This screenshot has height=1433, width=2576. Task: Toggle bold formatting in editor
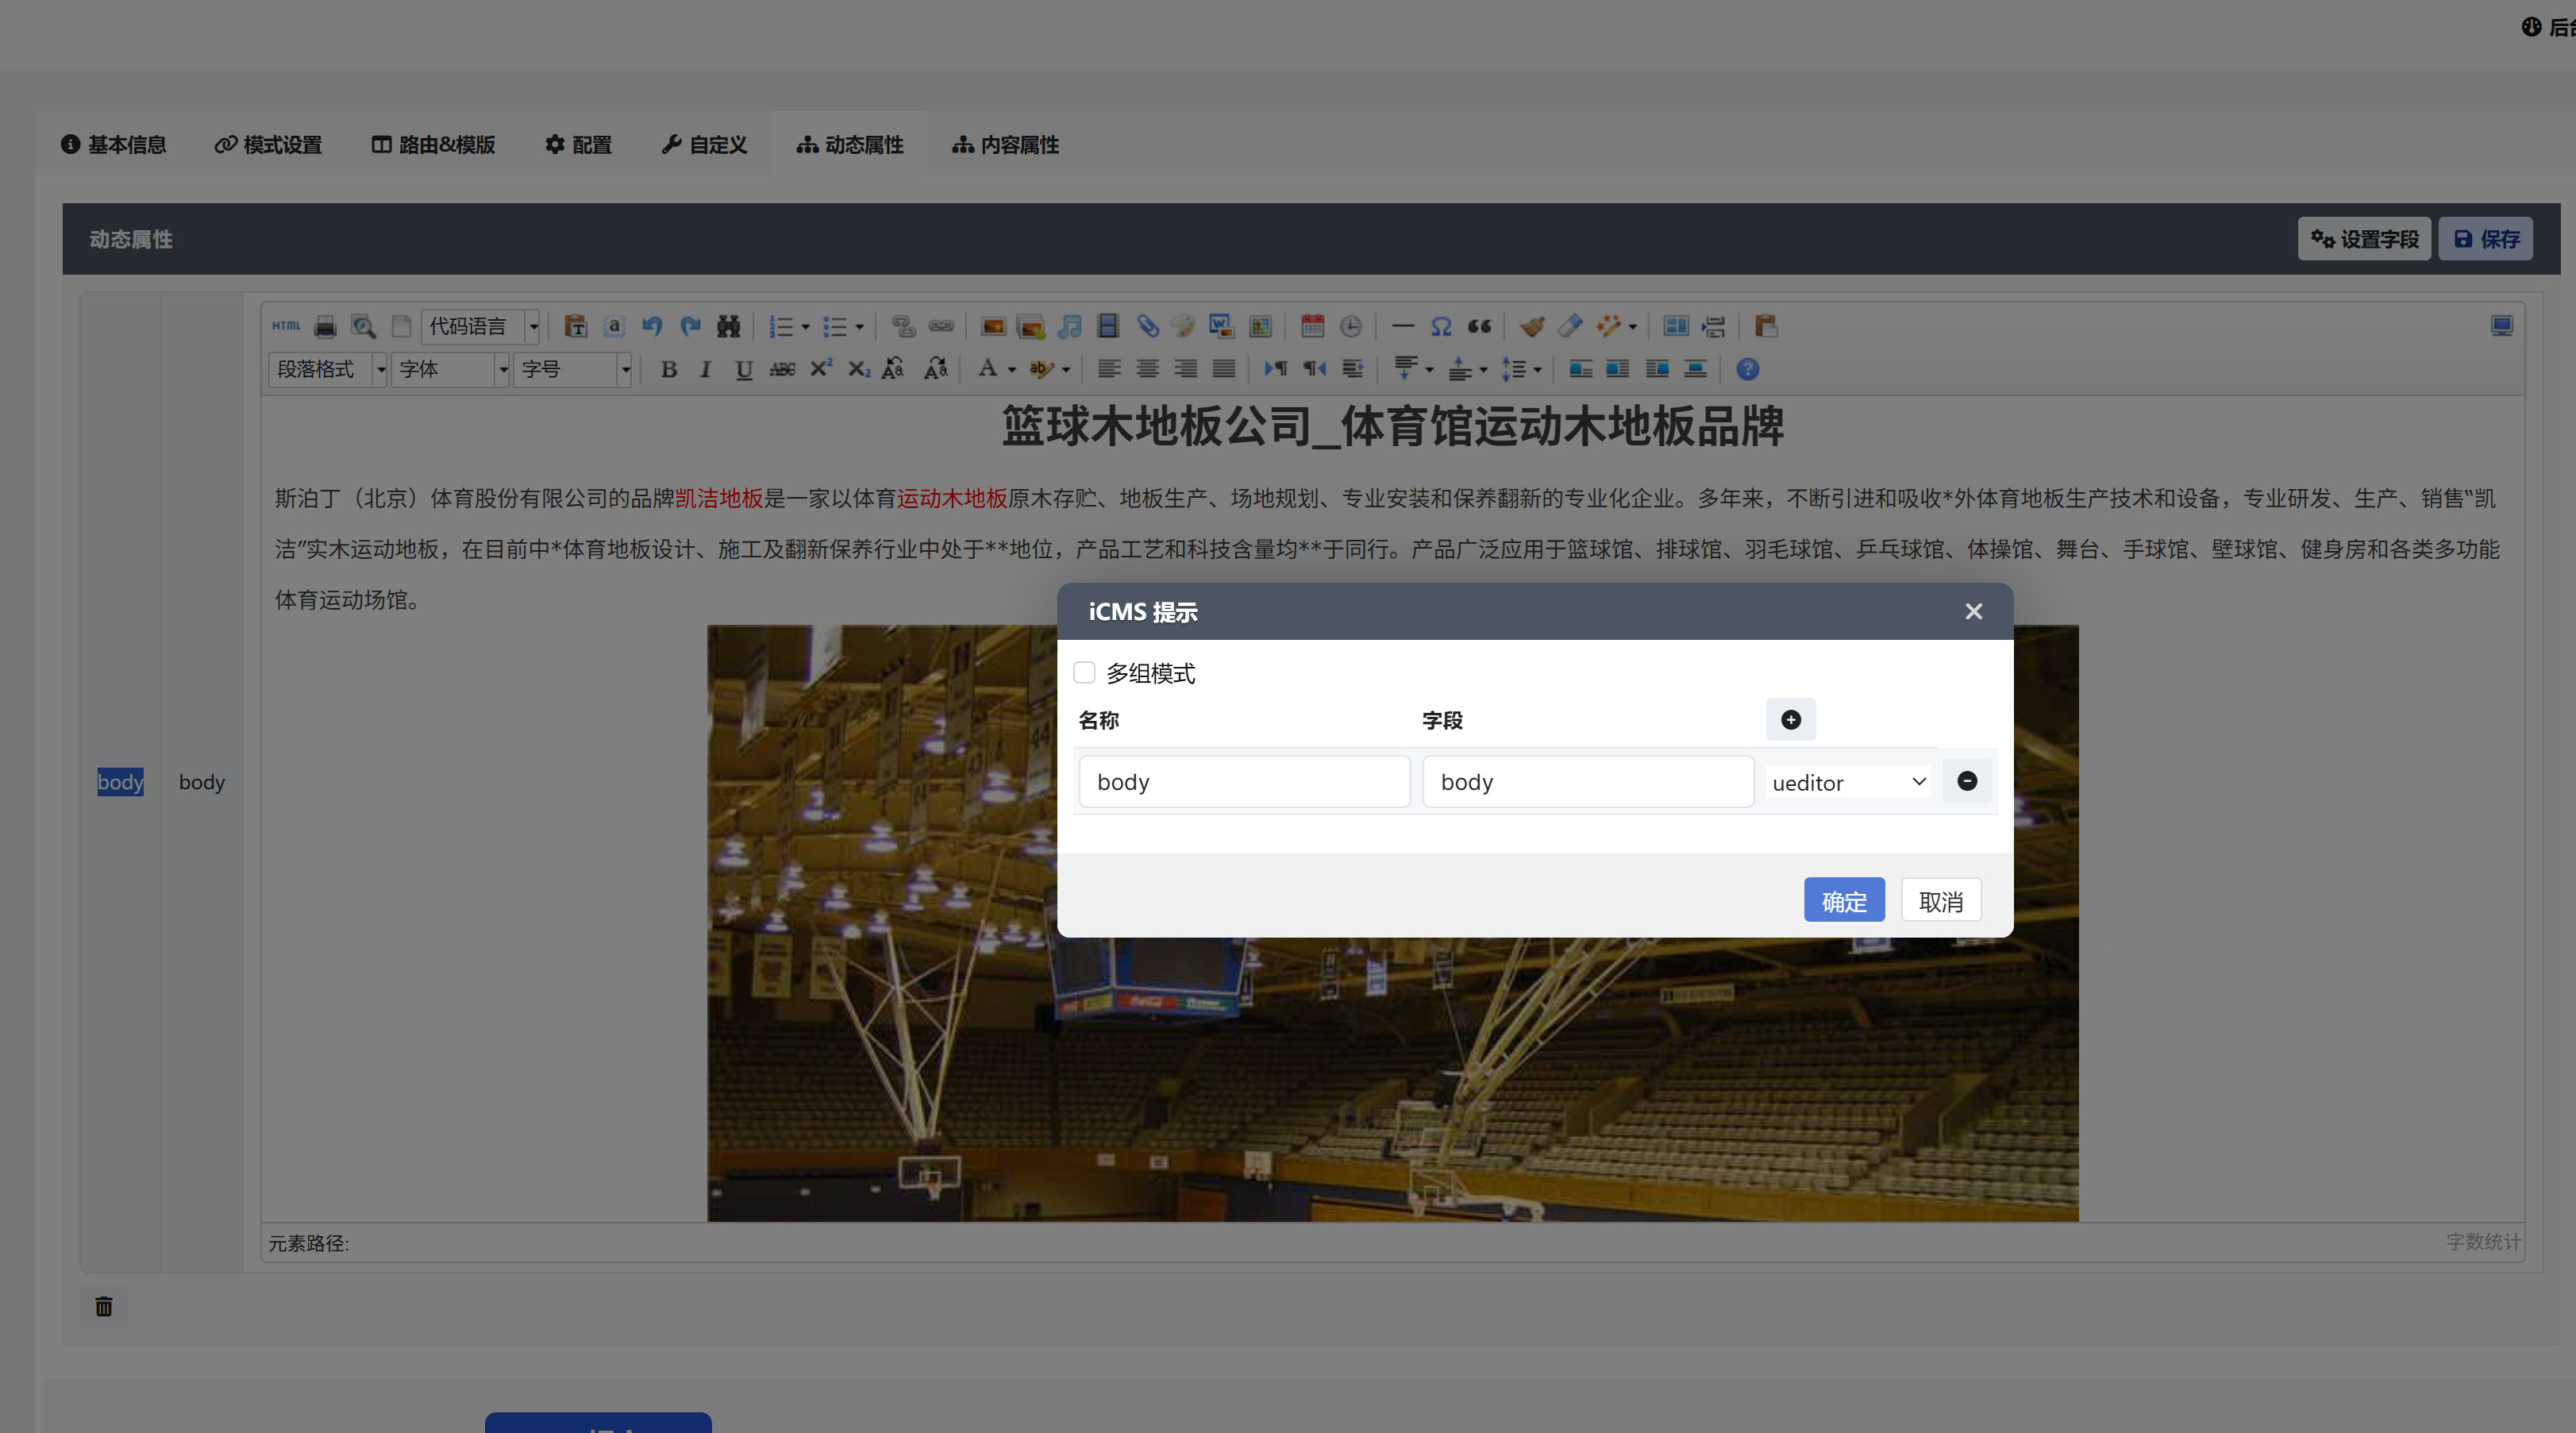(x=669, y=369)
